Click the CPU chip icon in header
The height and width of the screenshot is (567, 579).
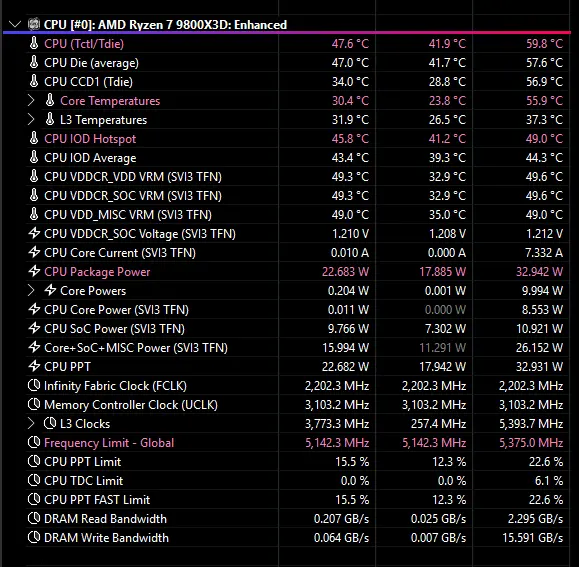[x=34, y=24]
